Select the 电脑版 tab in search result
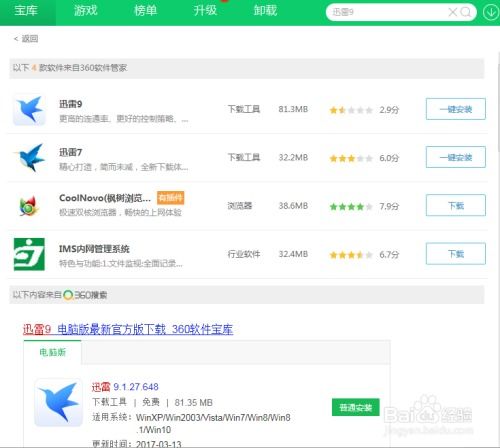Screen dimensions: 500x448 click(52, 352)
